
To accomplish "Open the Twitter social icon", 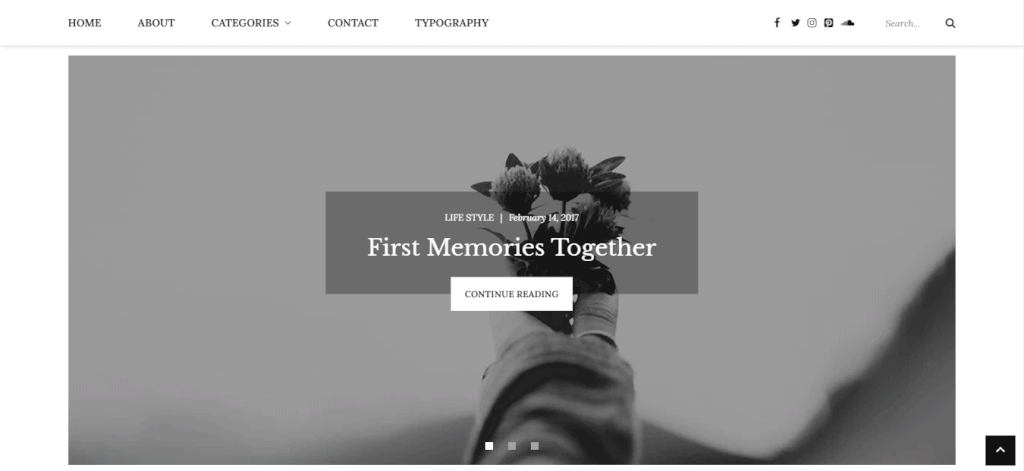I will click(x=795, y=23).
